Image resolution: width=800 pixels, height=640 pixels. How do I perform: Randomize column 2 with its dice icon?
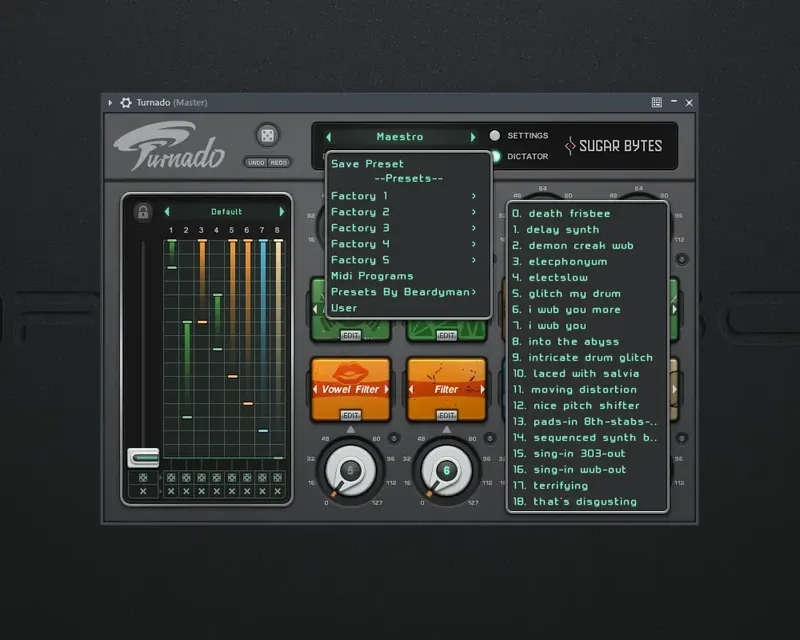(186, 478)
